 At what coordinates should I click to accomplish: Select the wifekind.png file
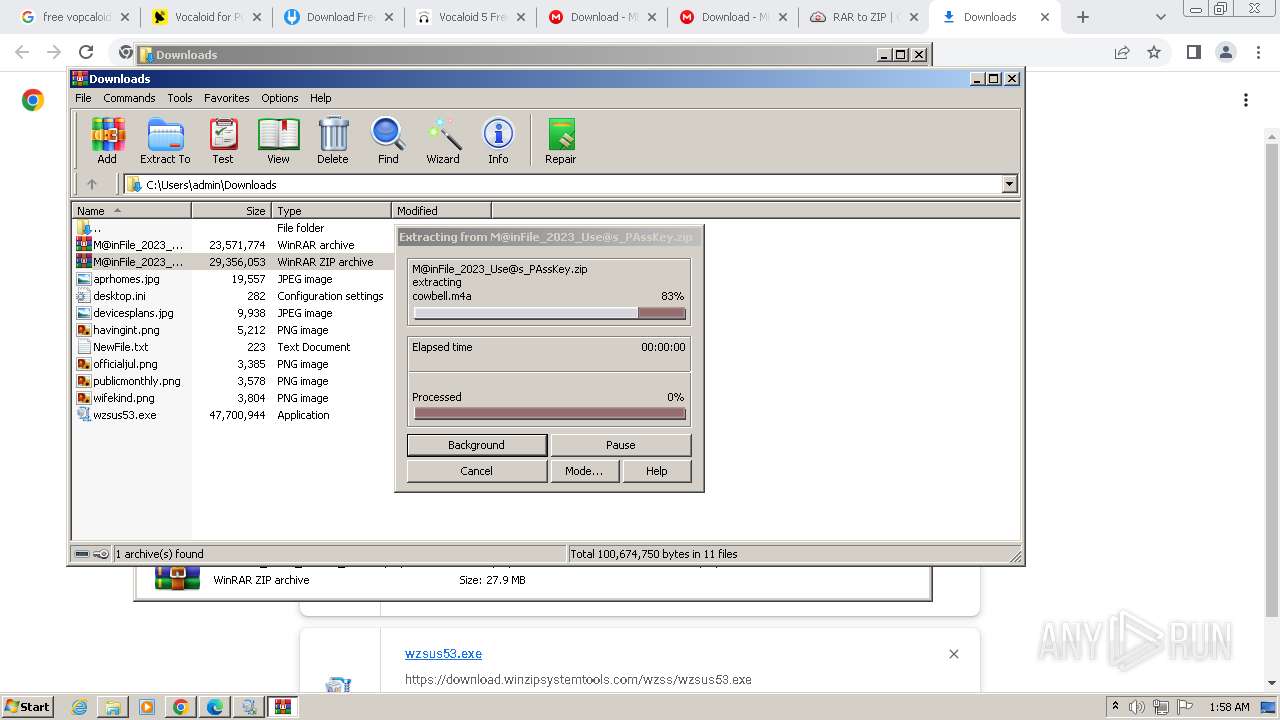pyautogui.click(x=124, y=398)
